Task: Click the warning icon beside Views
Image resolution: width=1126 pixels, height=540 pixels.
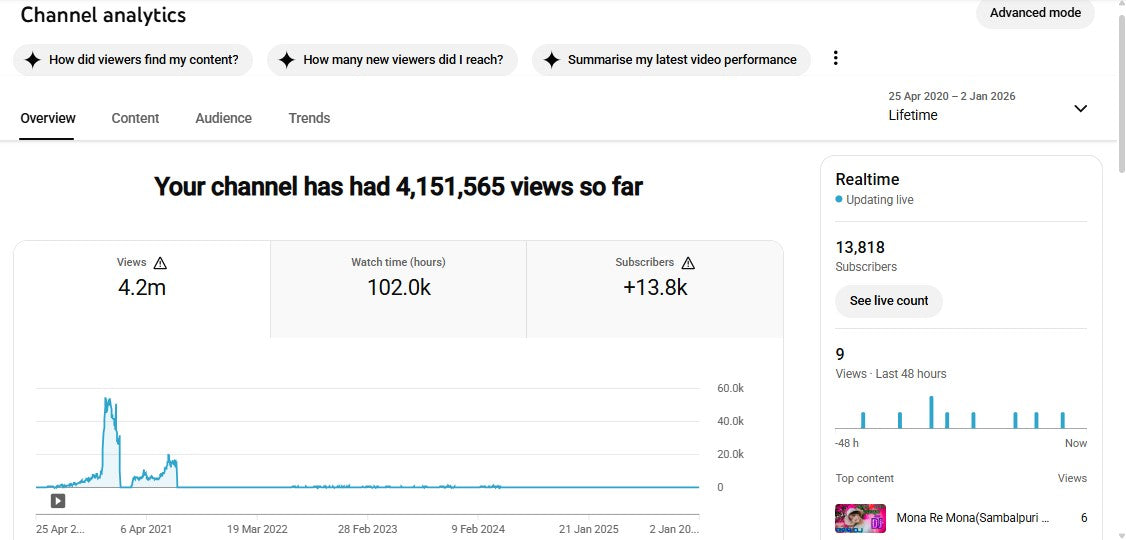Action: [160, 263]
